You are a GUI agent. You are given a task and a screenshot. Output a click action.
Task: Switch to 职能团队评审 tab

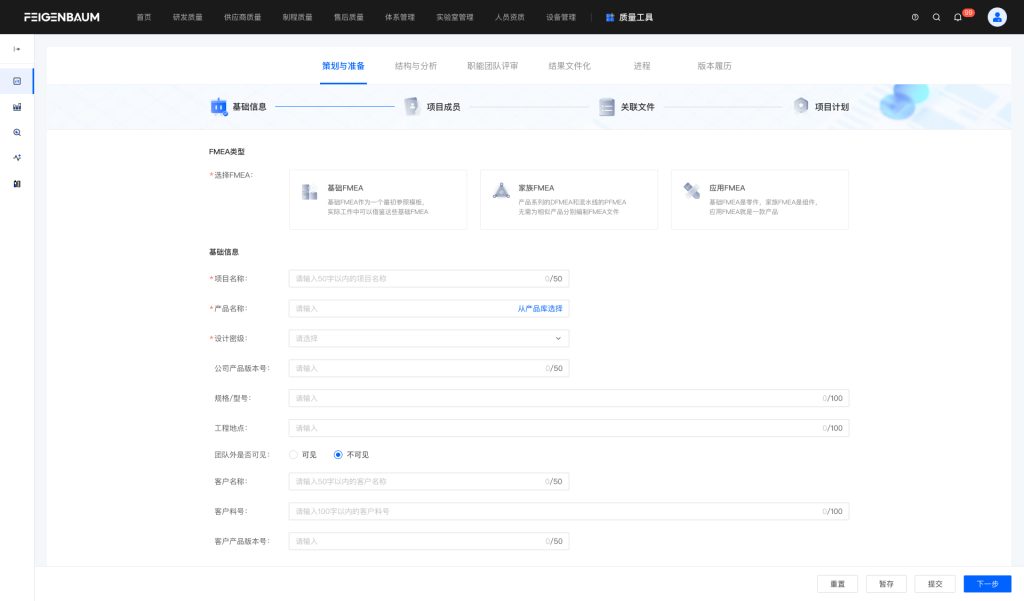492,66
